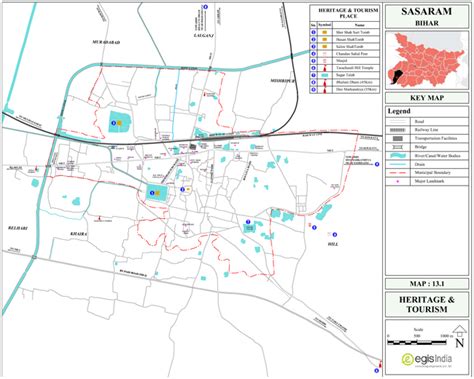This screenshot has height=379, width=474.
Task: Click the MAP : 13.1 label
Action: (x=427, y=284)
